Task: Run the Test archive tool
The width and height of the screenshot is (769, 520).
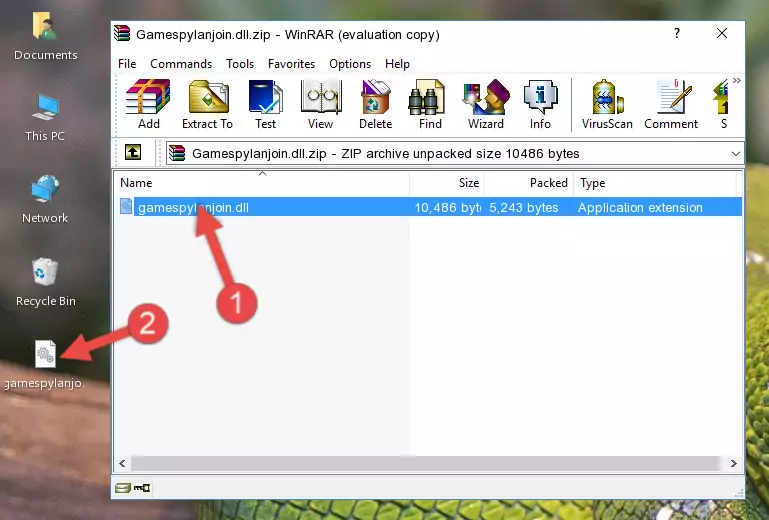Action: [x=265, y=104]
